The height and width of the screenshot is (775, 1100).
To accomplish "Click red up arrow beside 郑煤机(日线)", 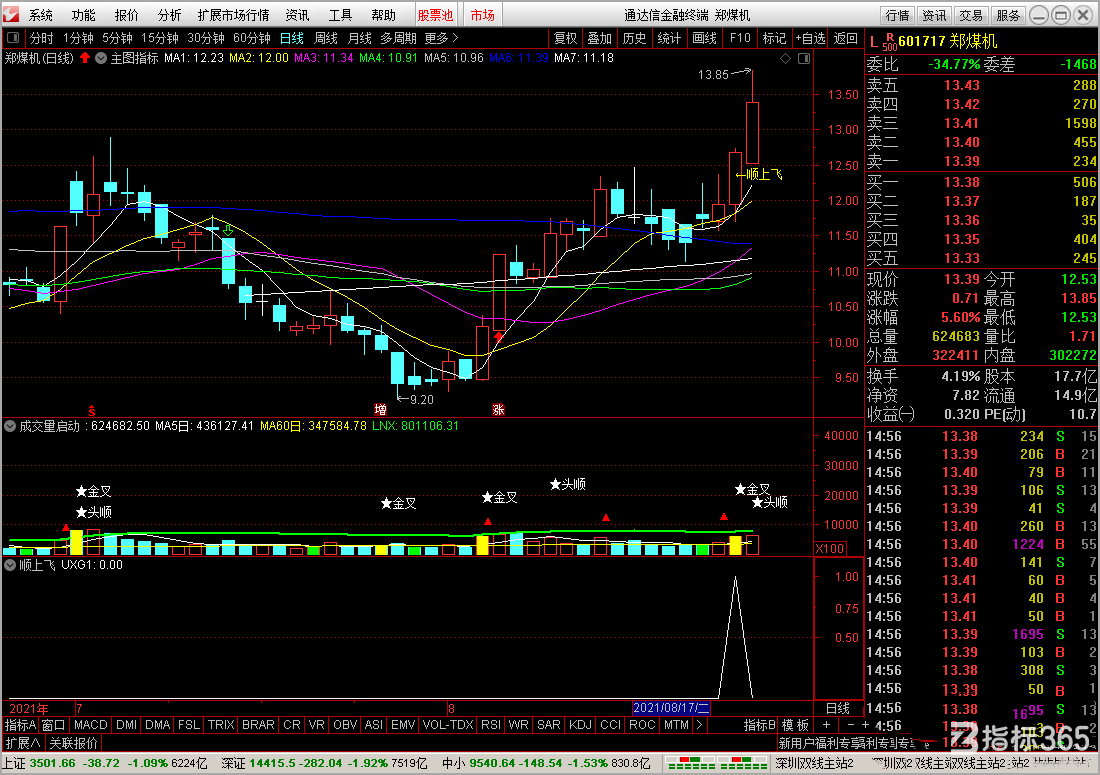I will (85, 58).
